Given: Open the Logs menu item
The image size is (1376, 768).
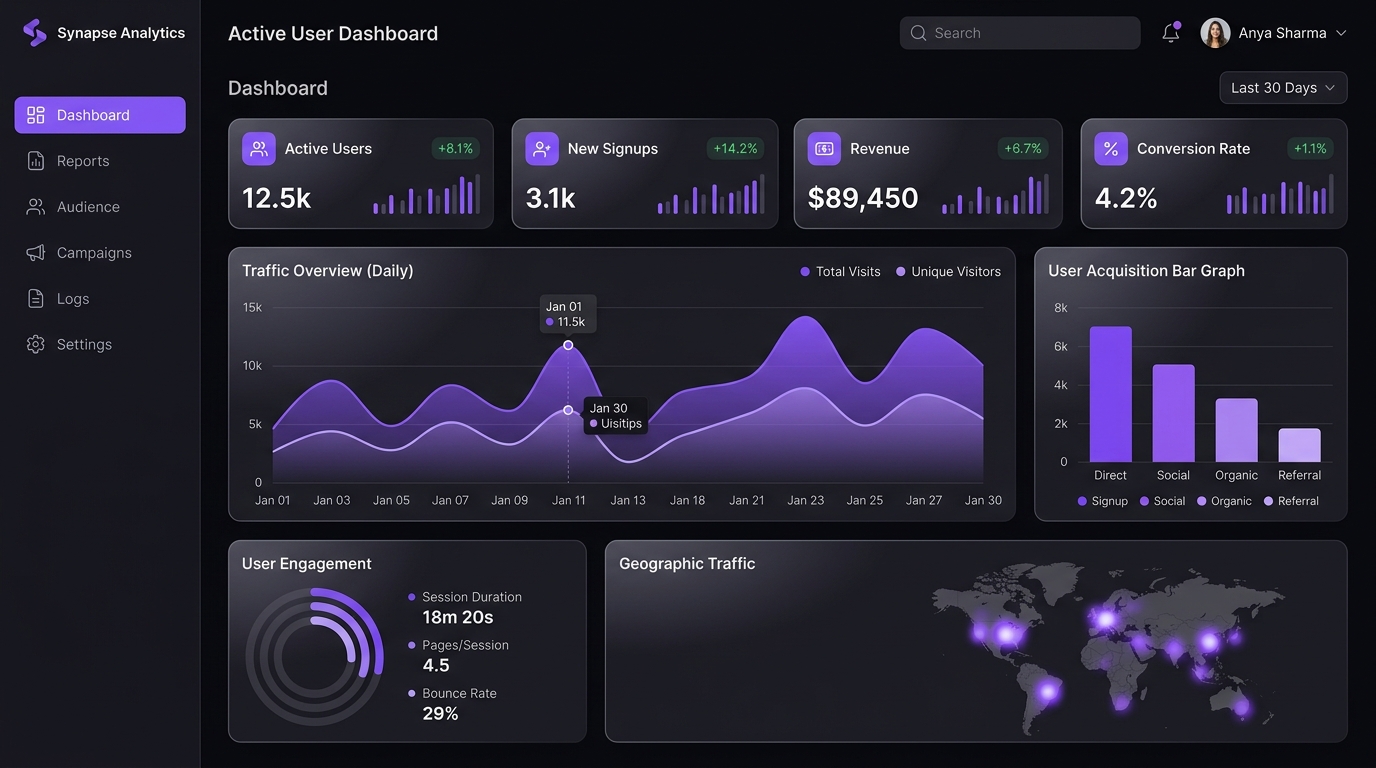Looking at the screenshot, I should [x=100, y=298].
